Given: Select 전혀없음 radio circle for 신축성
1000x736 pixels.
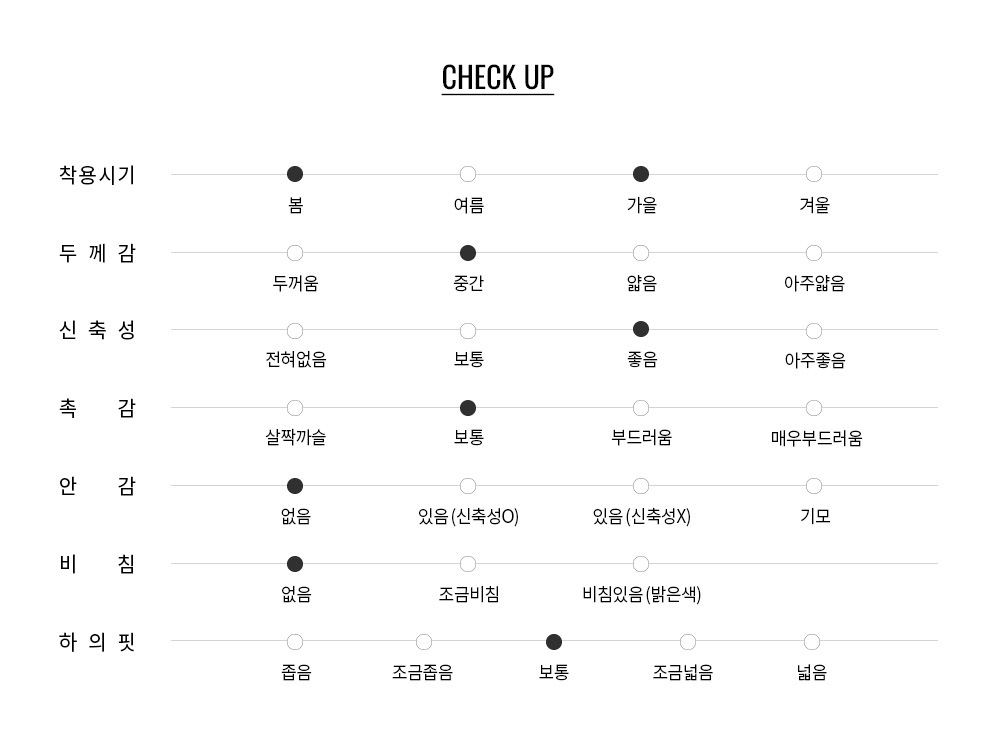Looking at the screenshot, I should coord(295,330).
